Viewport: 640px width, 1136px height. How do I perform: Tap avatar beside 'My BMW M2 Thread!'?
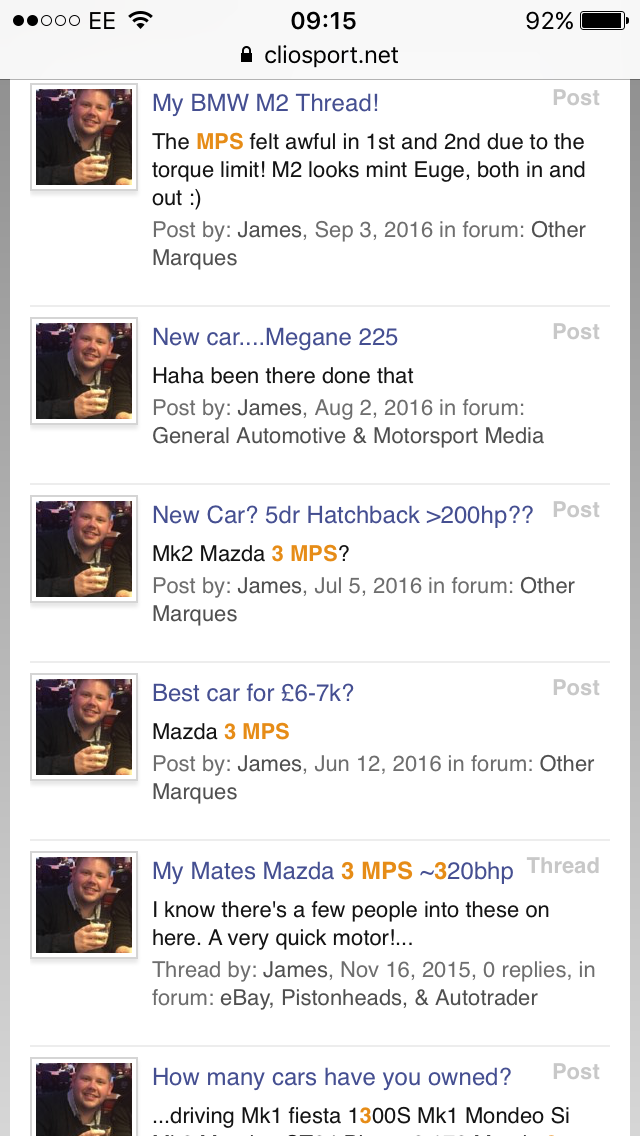[84, 137]
